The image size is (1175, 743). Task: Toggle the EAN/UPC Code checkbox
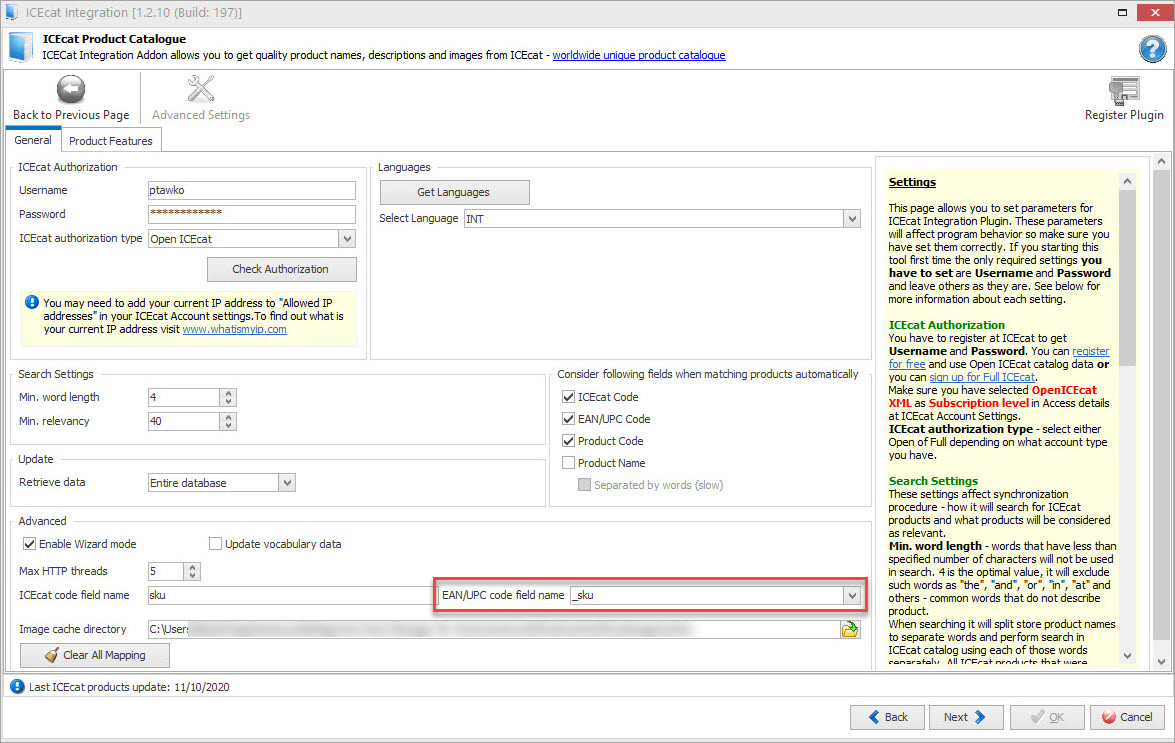point(568,419)
